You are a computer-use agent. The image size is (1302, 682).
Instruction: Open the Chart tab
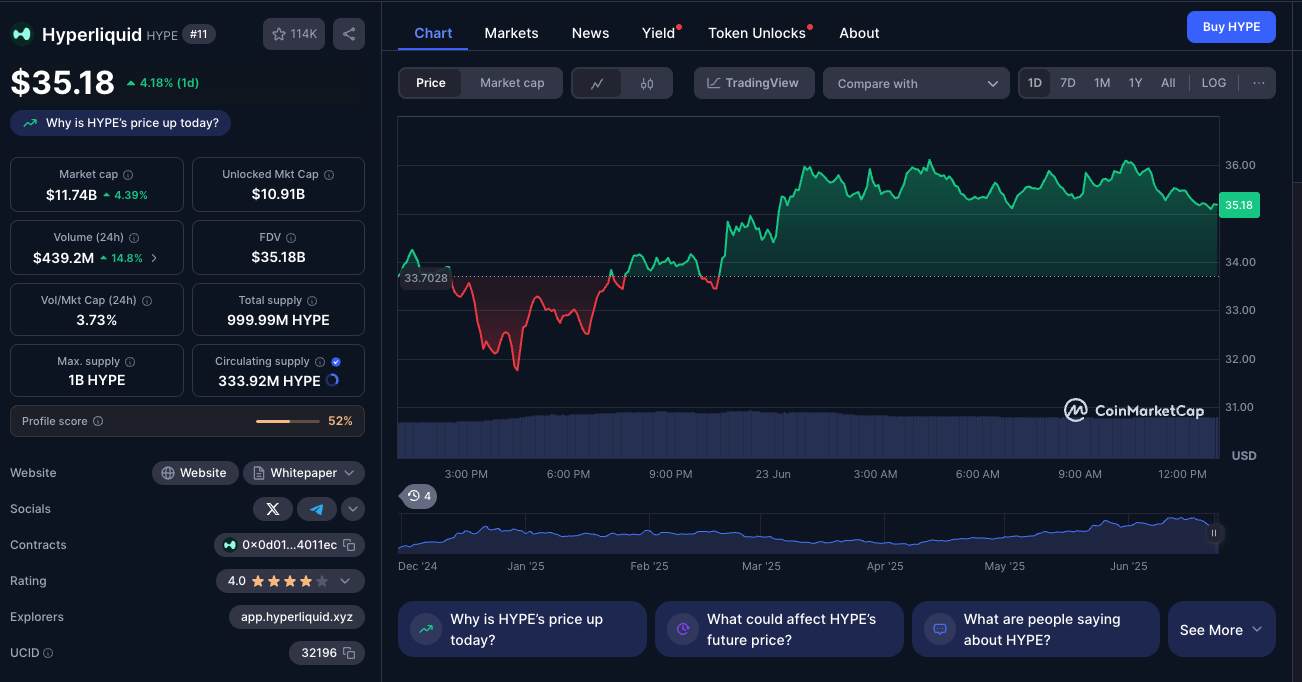433,33
